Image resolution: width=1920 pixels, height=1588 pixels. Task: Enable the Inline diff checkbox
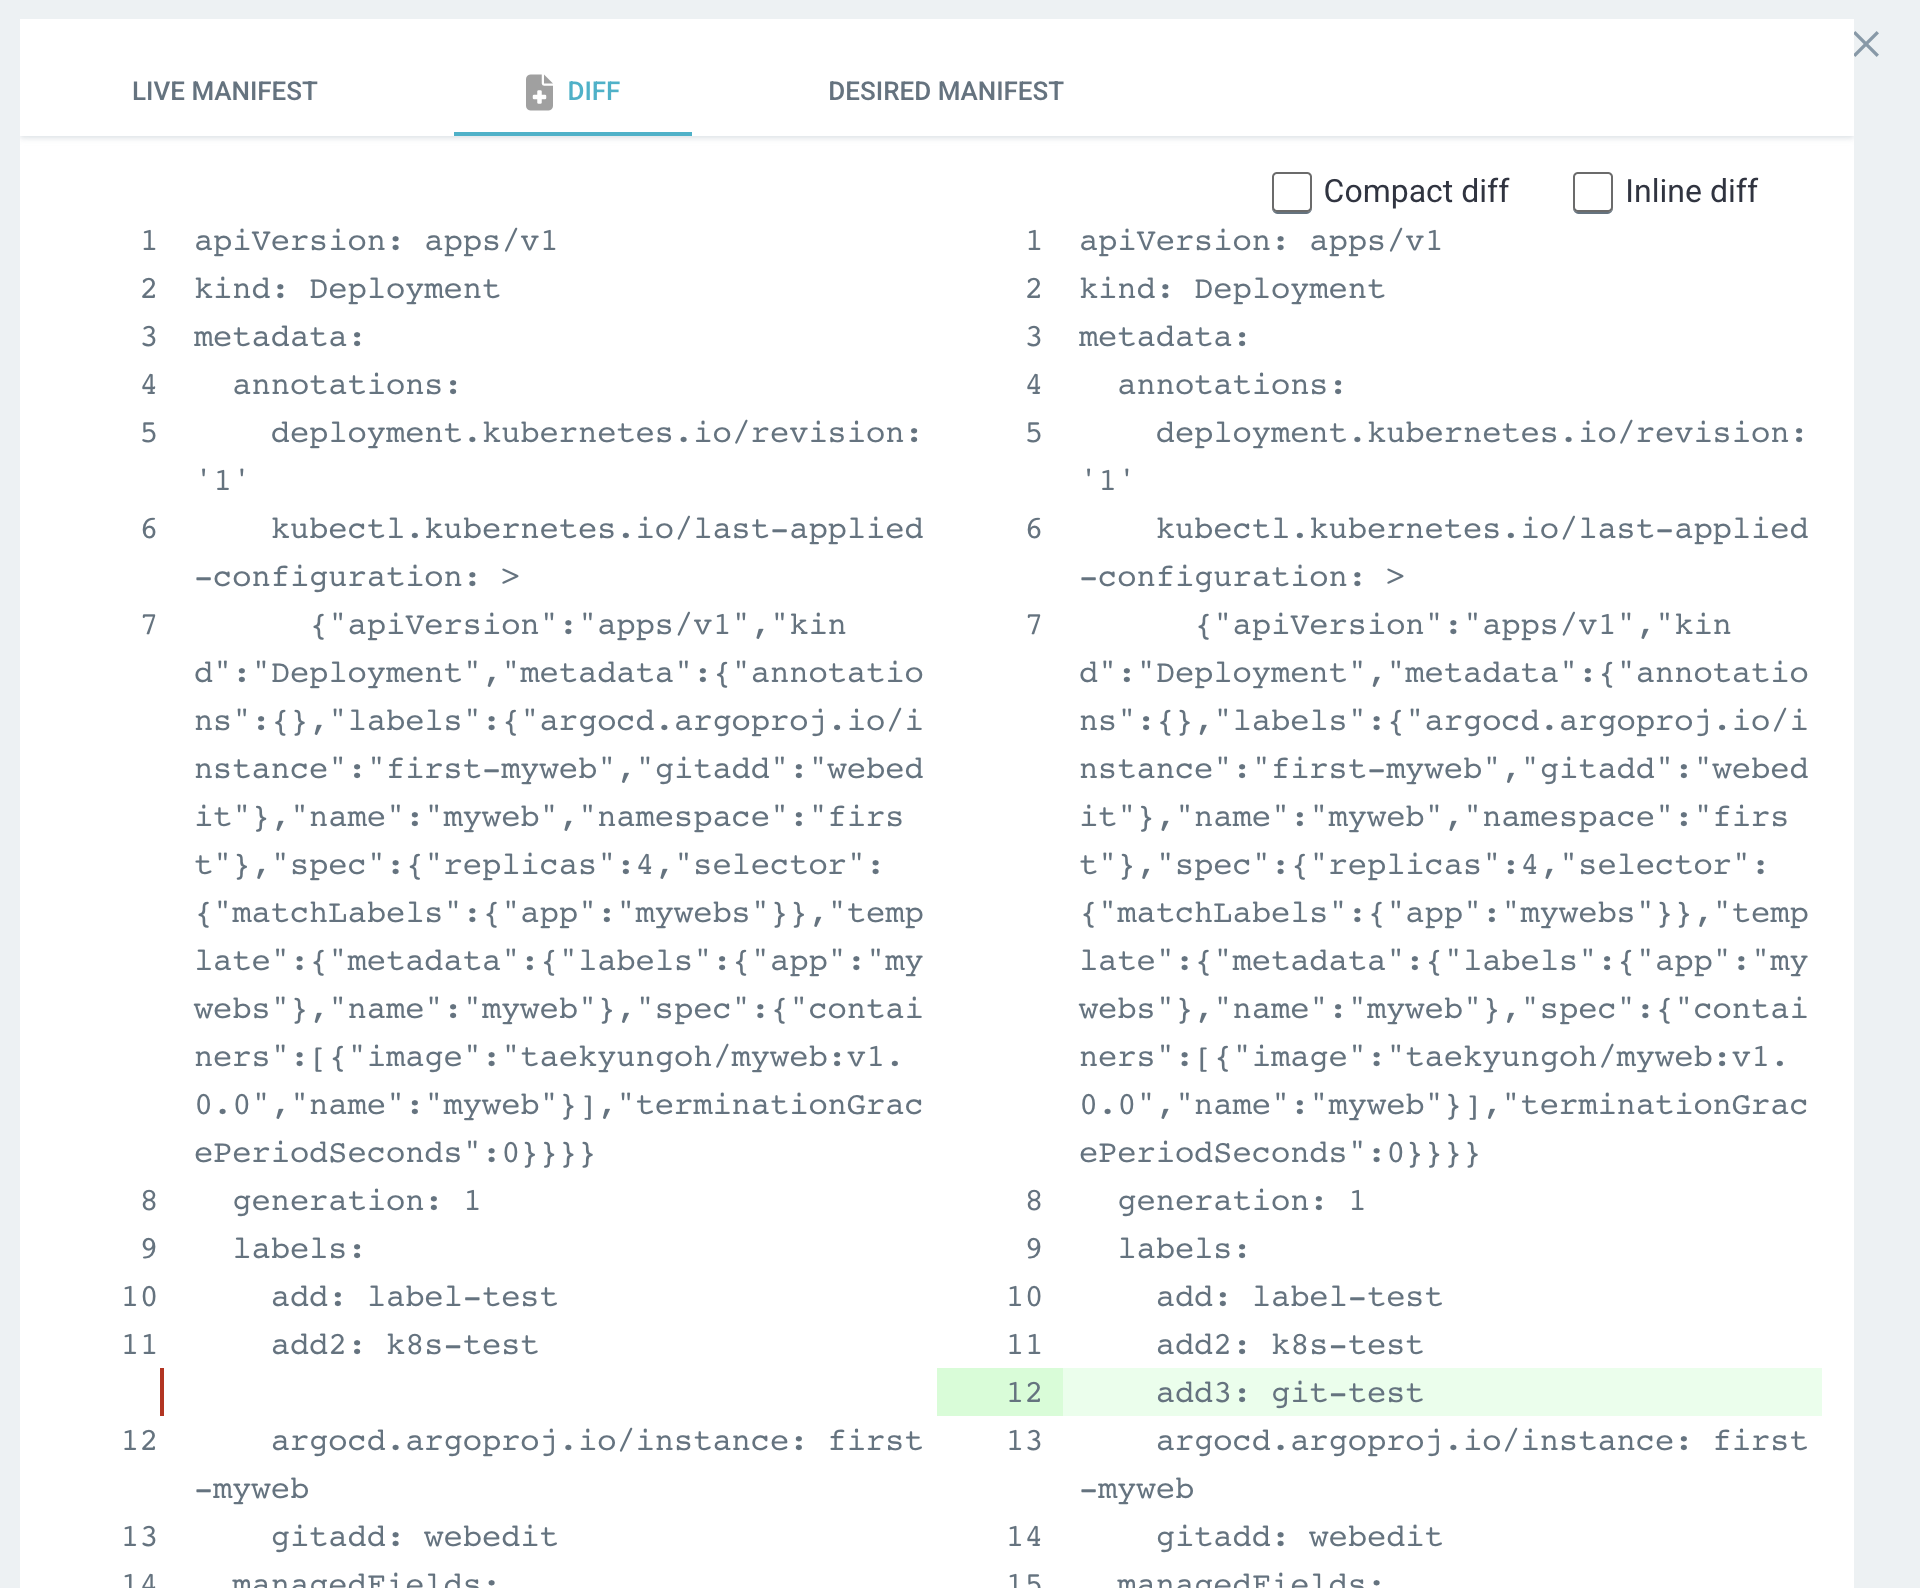tap(1592, 192)
